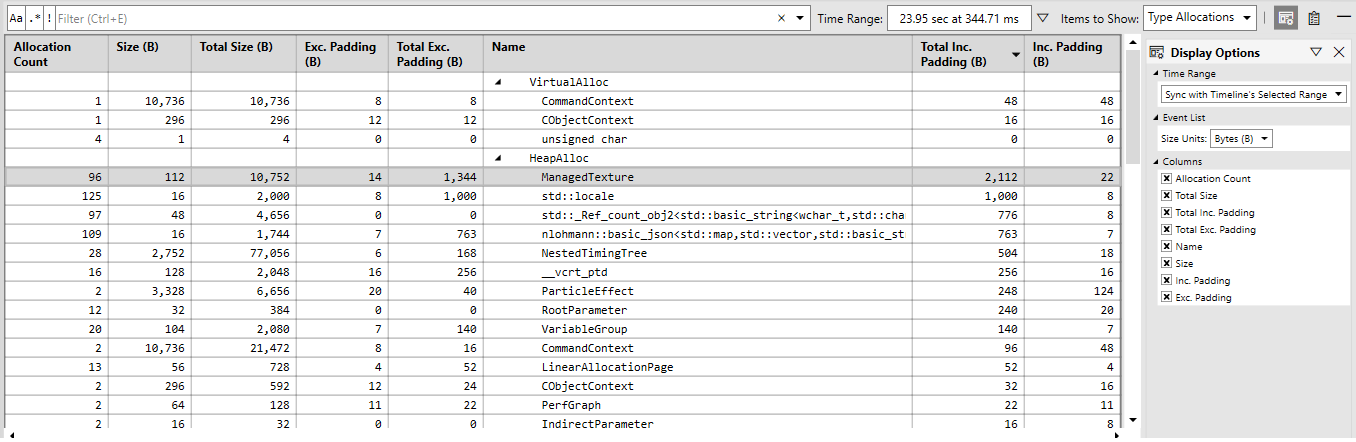Select the NestedTimingTree row
Viewport: 1356px width, 442px height.
562,253
